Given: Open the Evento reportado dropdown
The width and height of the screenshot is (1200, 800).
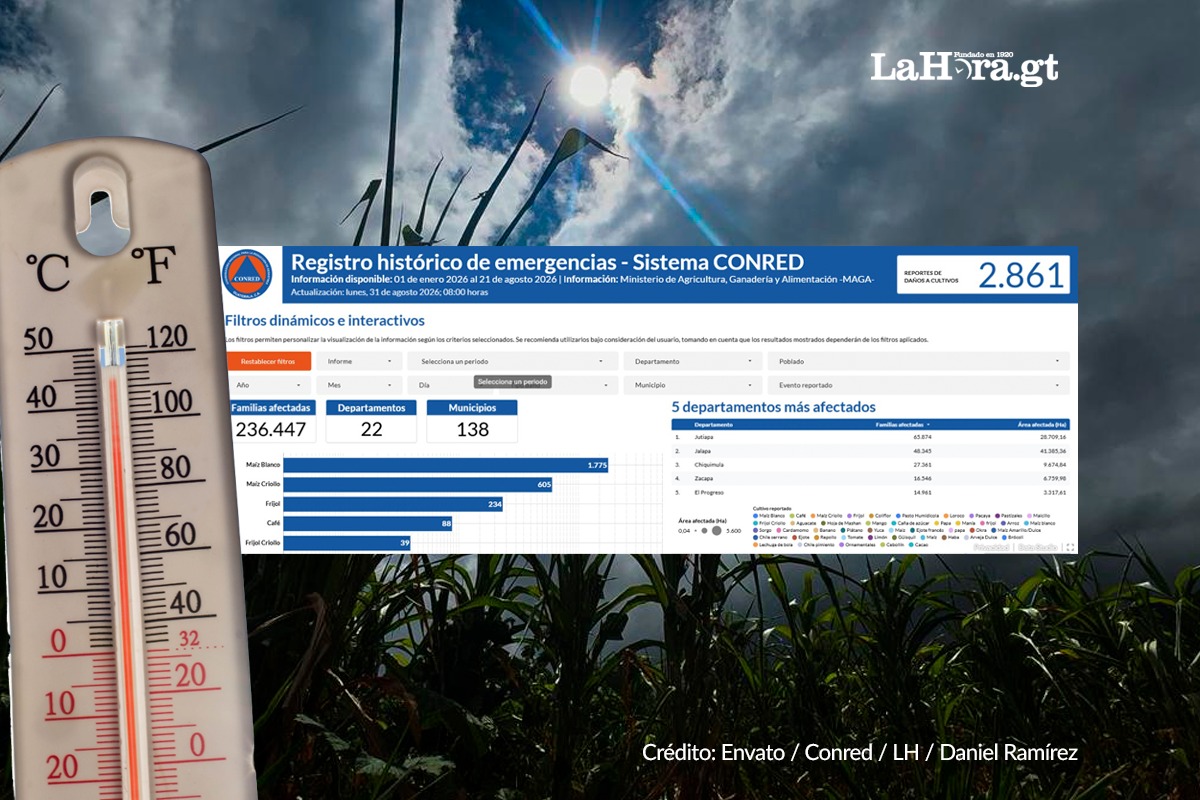Looking at the screenshot, I should coord(918,385).
